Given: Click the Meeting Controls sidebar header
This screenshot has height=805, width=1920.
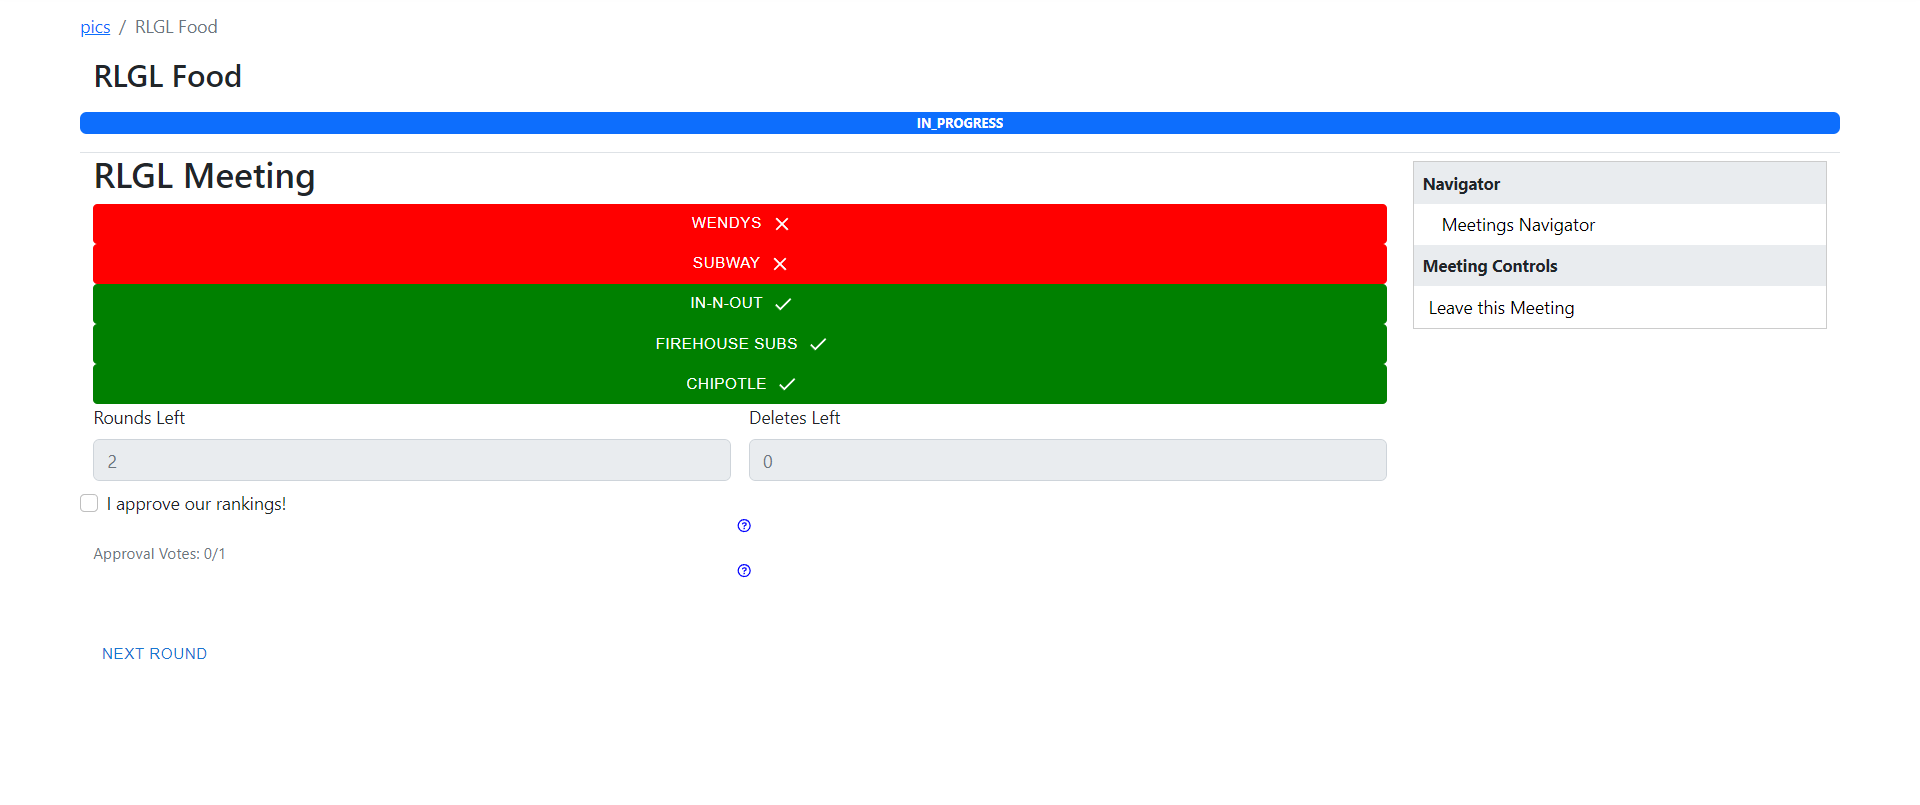Looking at the screenshot, I should coord(1620,266).
